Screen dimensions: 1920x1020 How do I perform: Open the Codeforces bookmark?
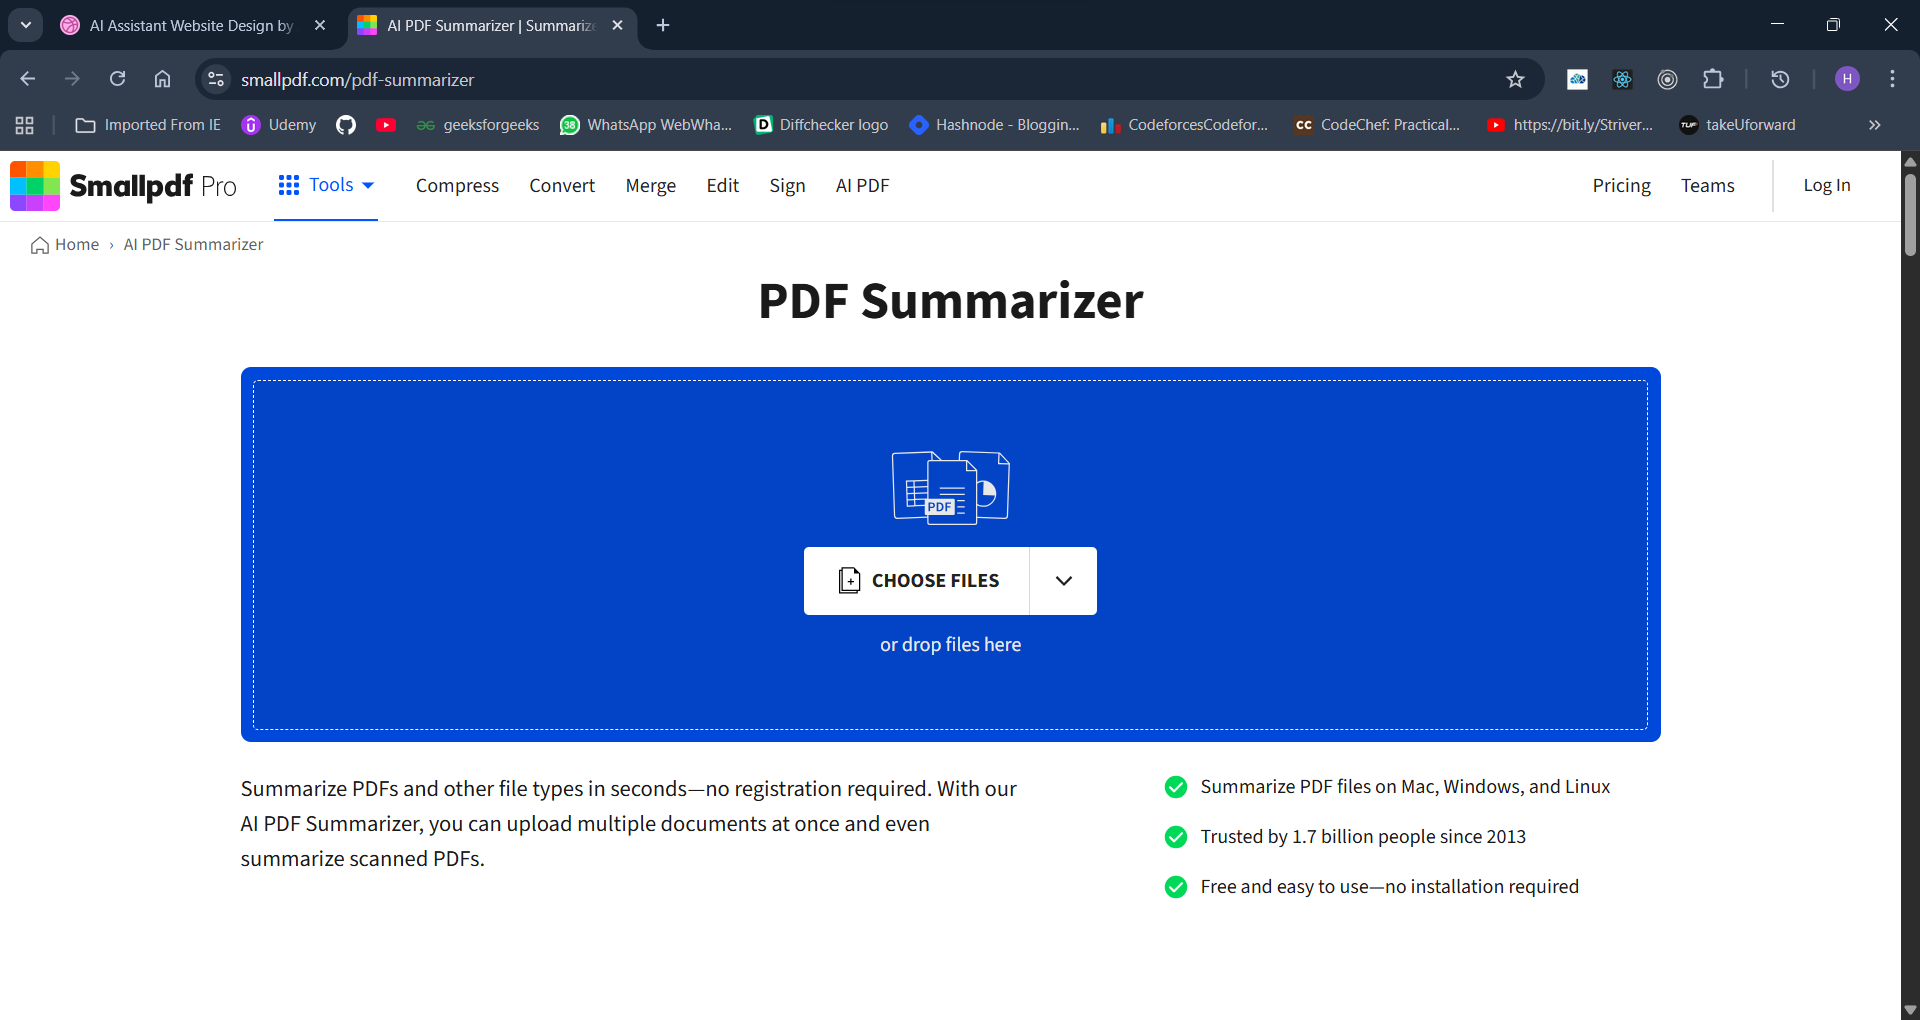tap(1183, 125)
